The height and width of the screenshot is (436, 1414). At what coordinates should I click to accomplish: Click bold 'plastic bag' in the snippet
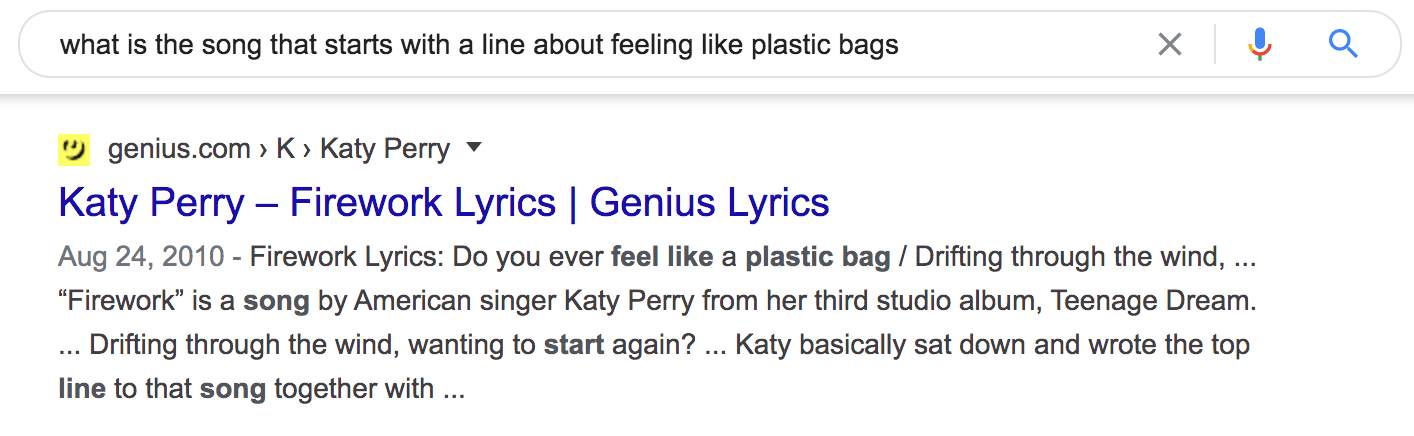[818, 258]
